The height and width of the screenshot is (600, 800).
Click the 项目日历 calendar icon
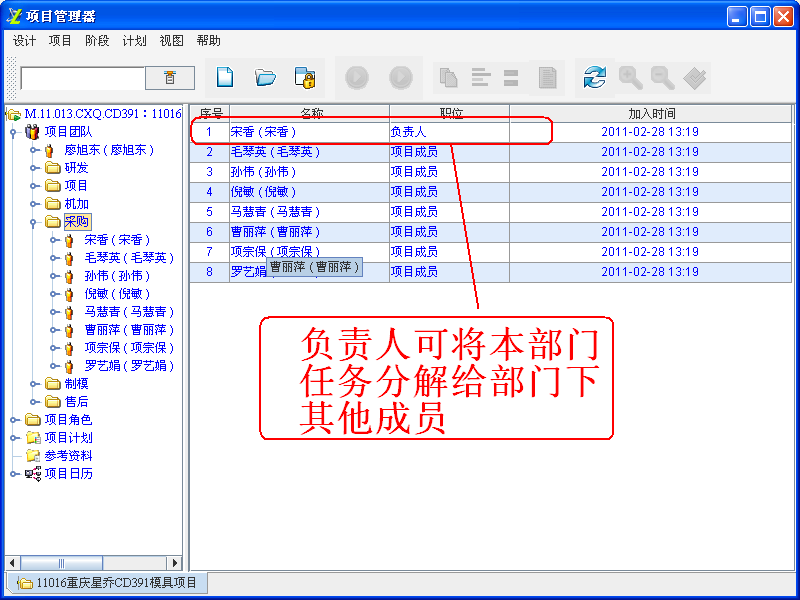[33, 474]
